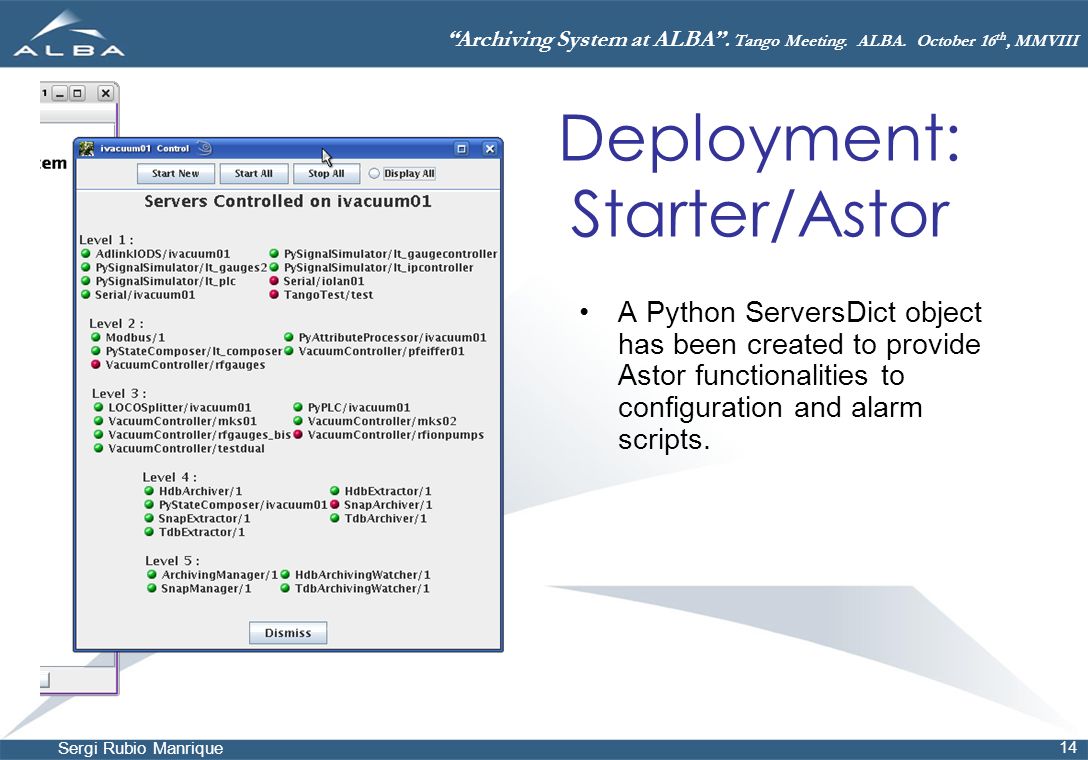Close the ivacuum01 Control window
This screenshot has height=760, width=1088.
[x=490, y=149]
